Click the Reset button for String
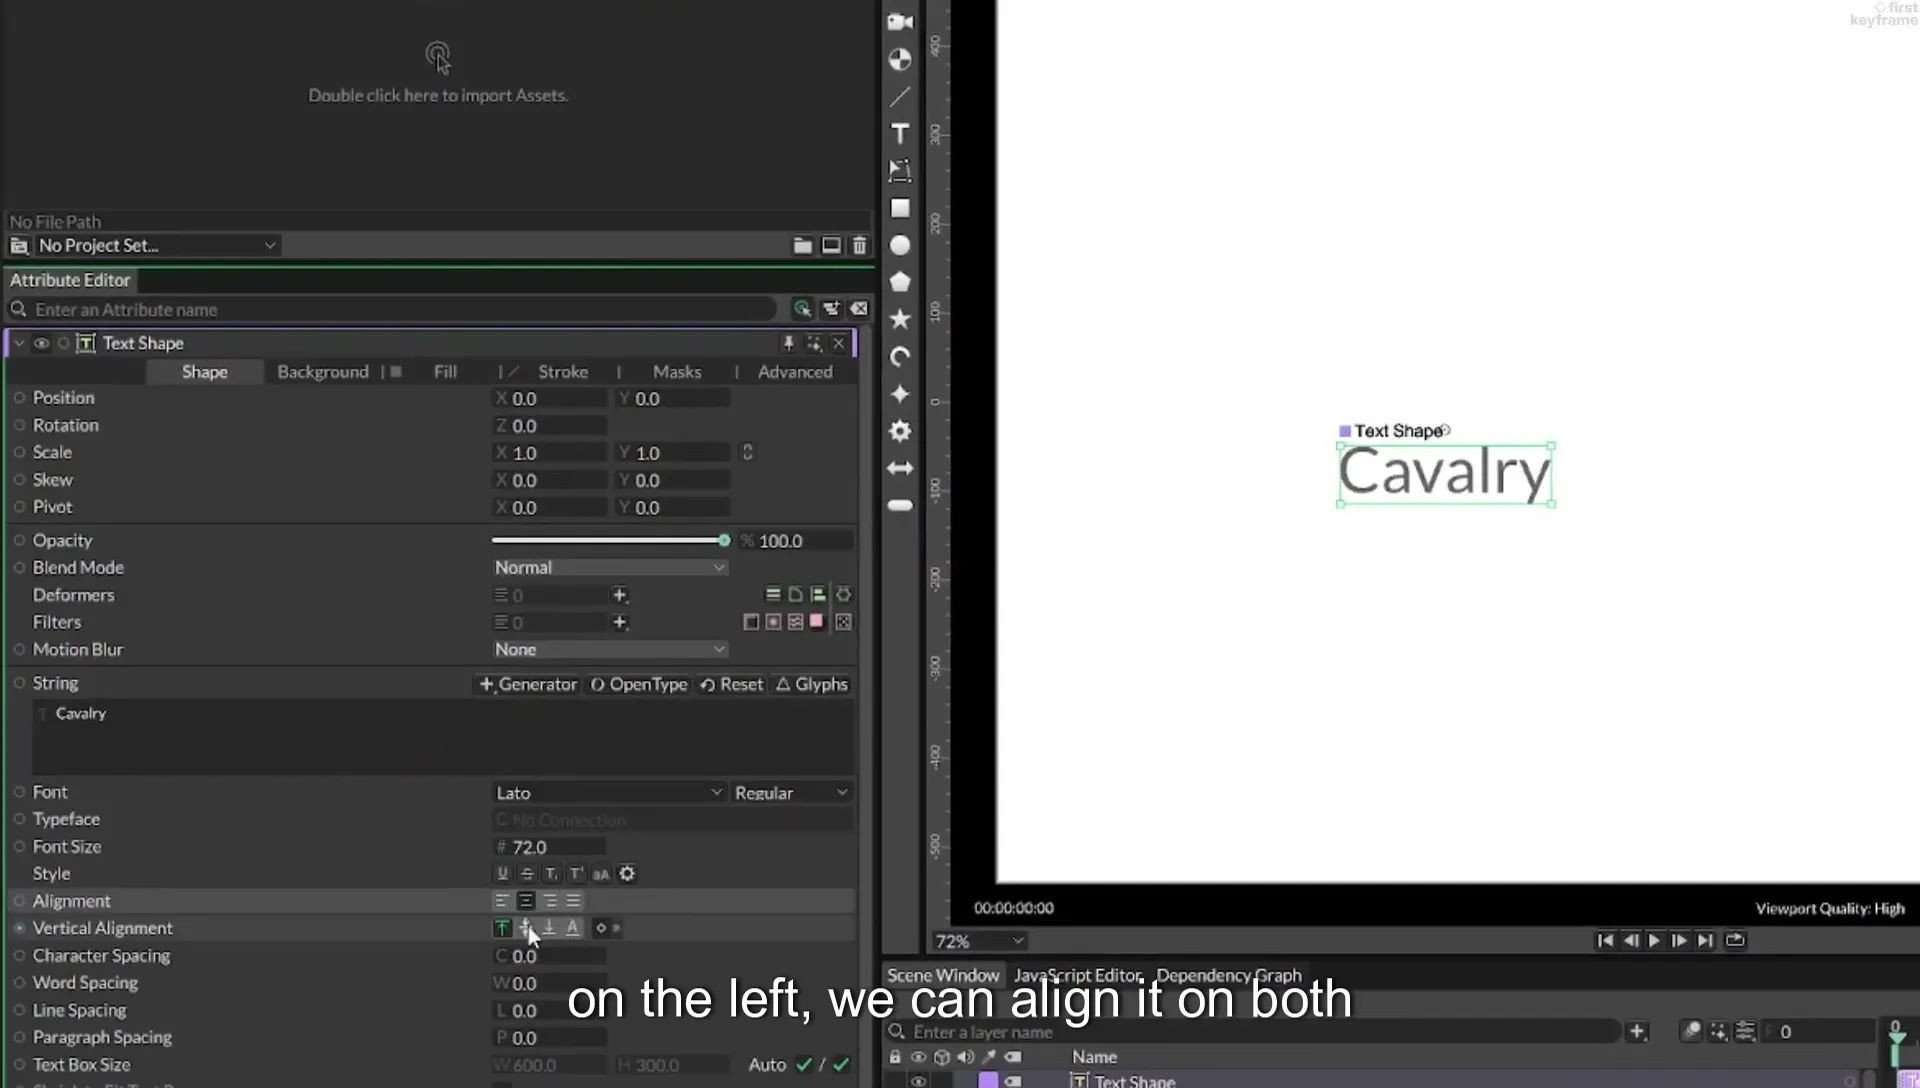The image size is (1920, 1088). pos(731,684)
